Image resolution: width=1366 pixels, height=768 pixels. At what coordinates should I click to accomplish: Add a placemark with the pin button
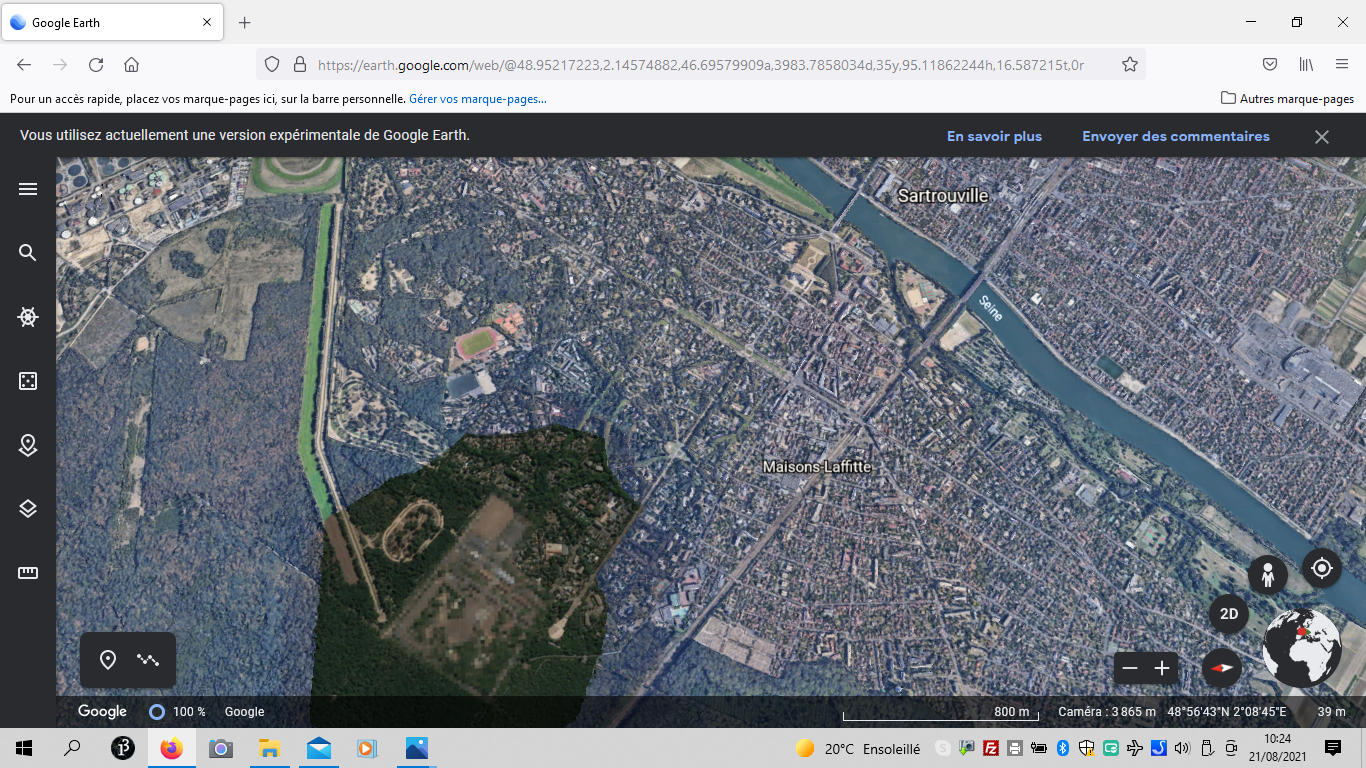[x=108, y=660]
